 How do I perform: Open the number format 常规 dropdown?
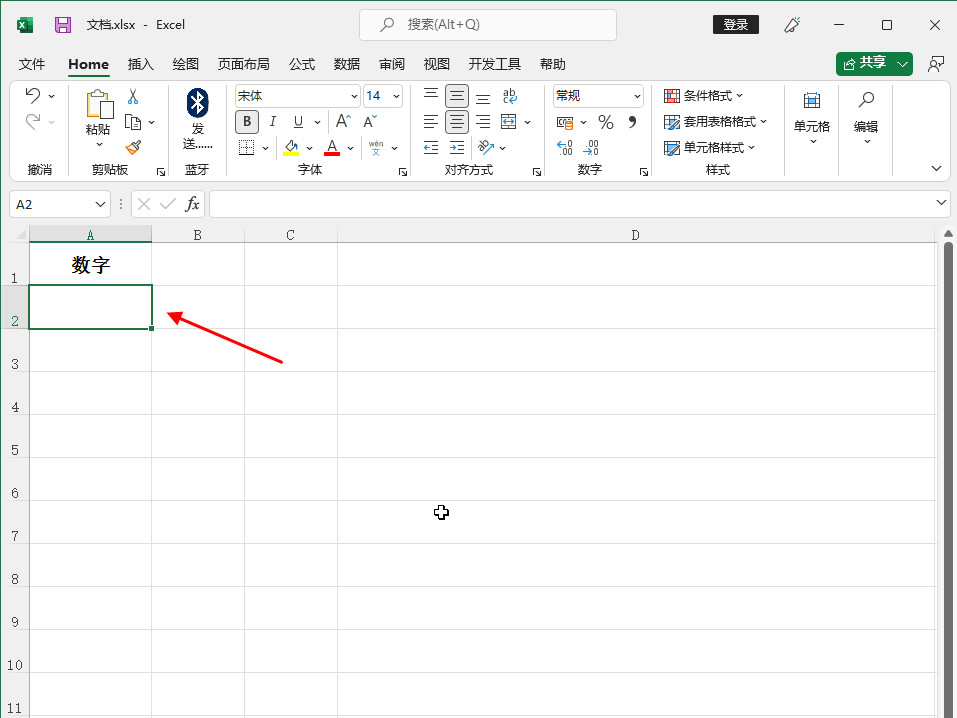637,96
